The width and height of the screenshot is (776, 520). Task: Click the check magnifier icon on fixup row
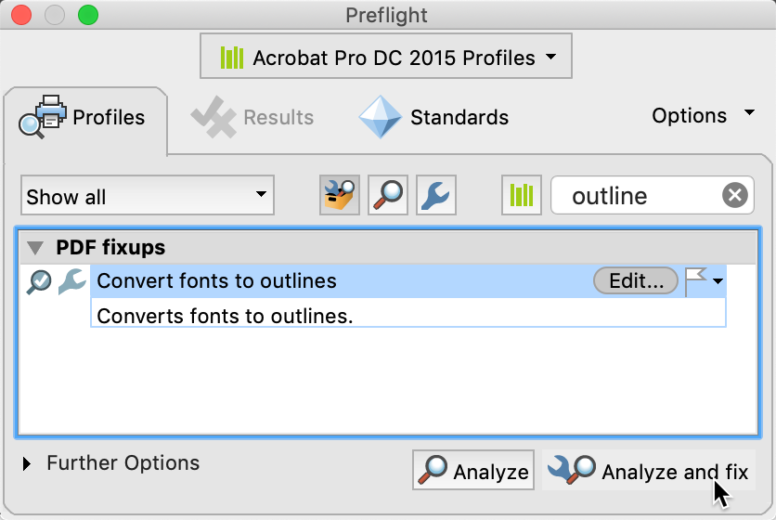pyautogui.click(x=39, y=282)
